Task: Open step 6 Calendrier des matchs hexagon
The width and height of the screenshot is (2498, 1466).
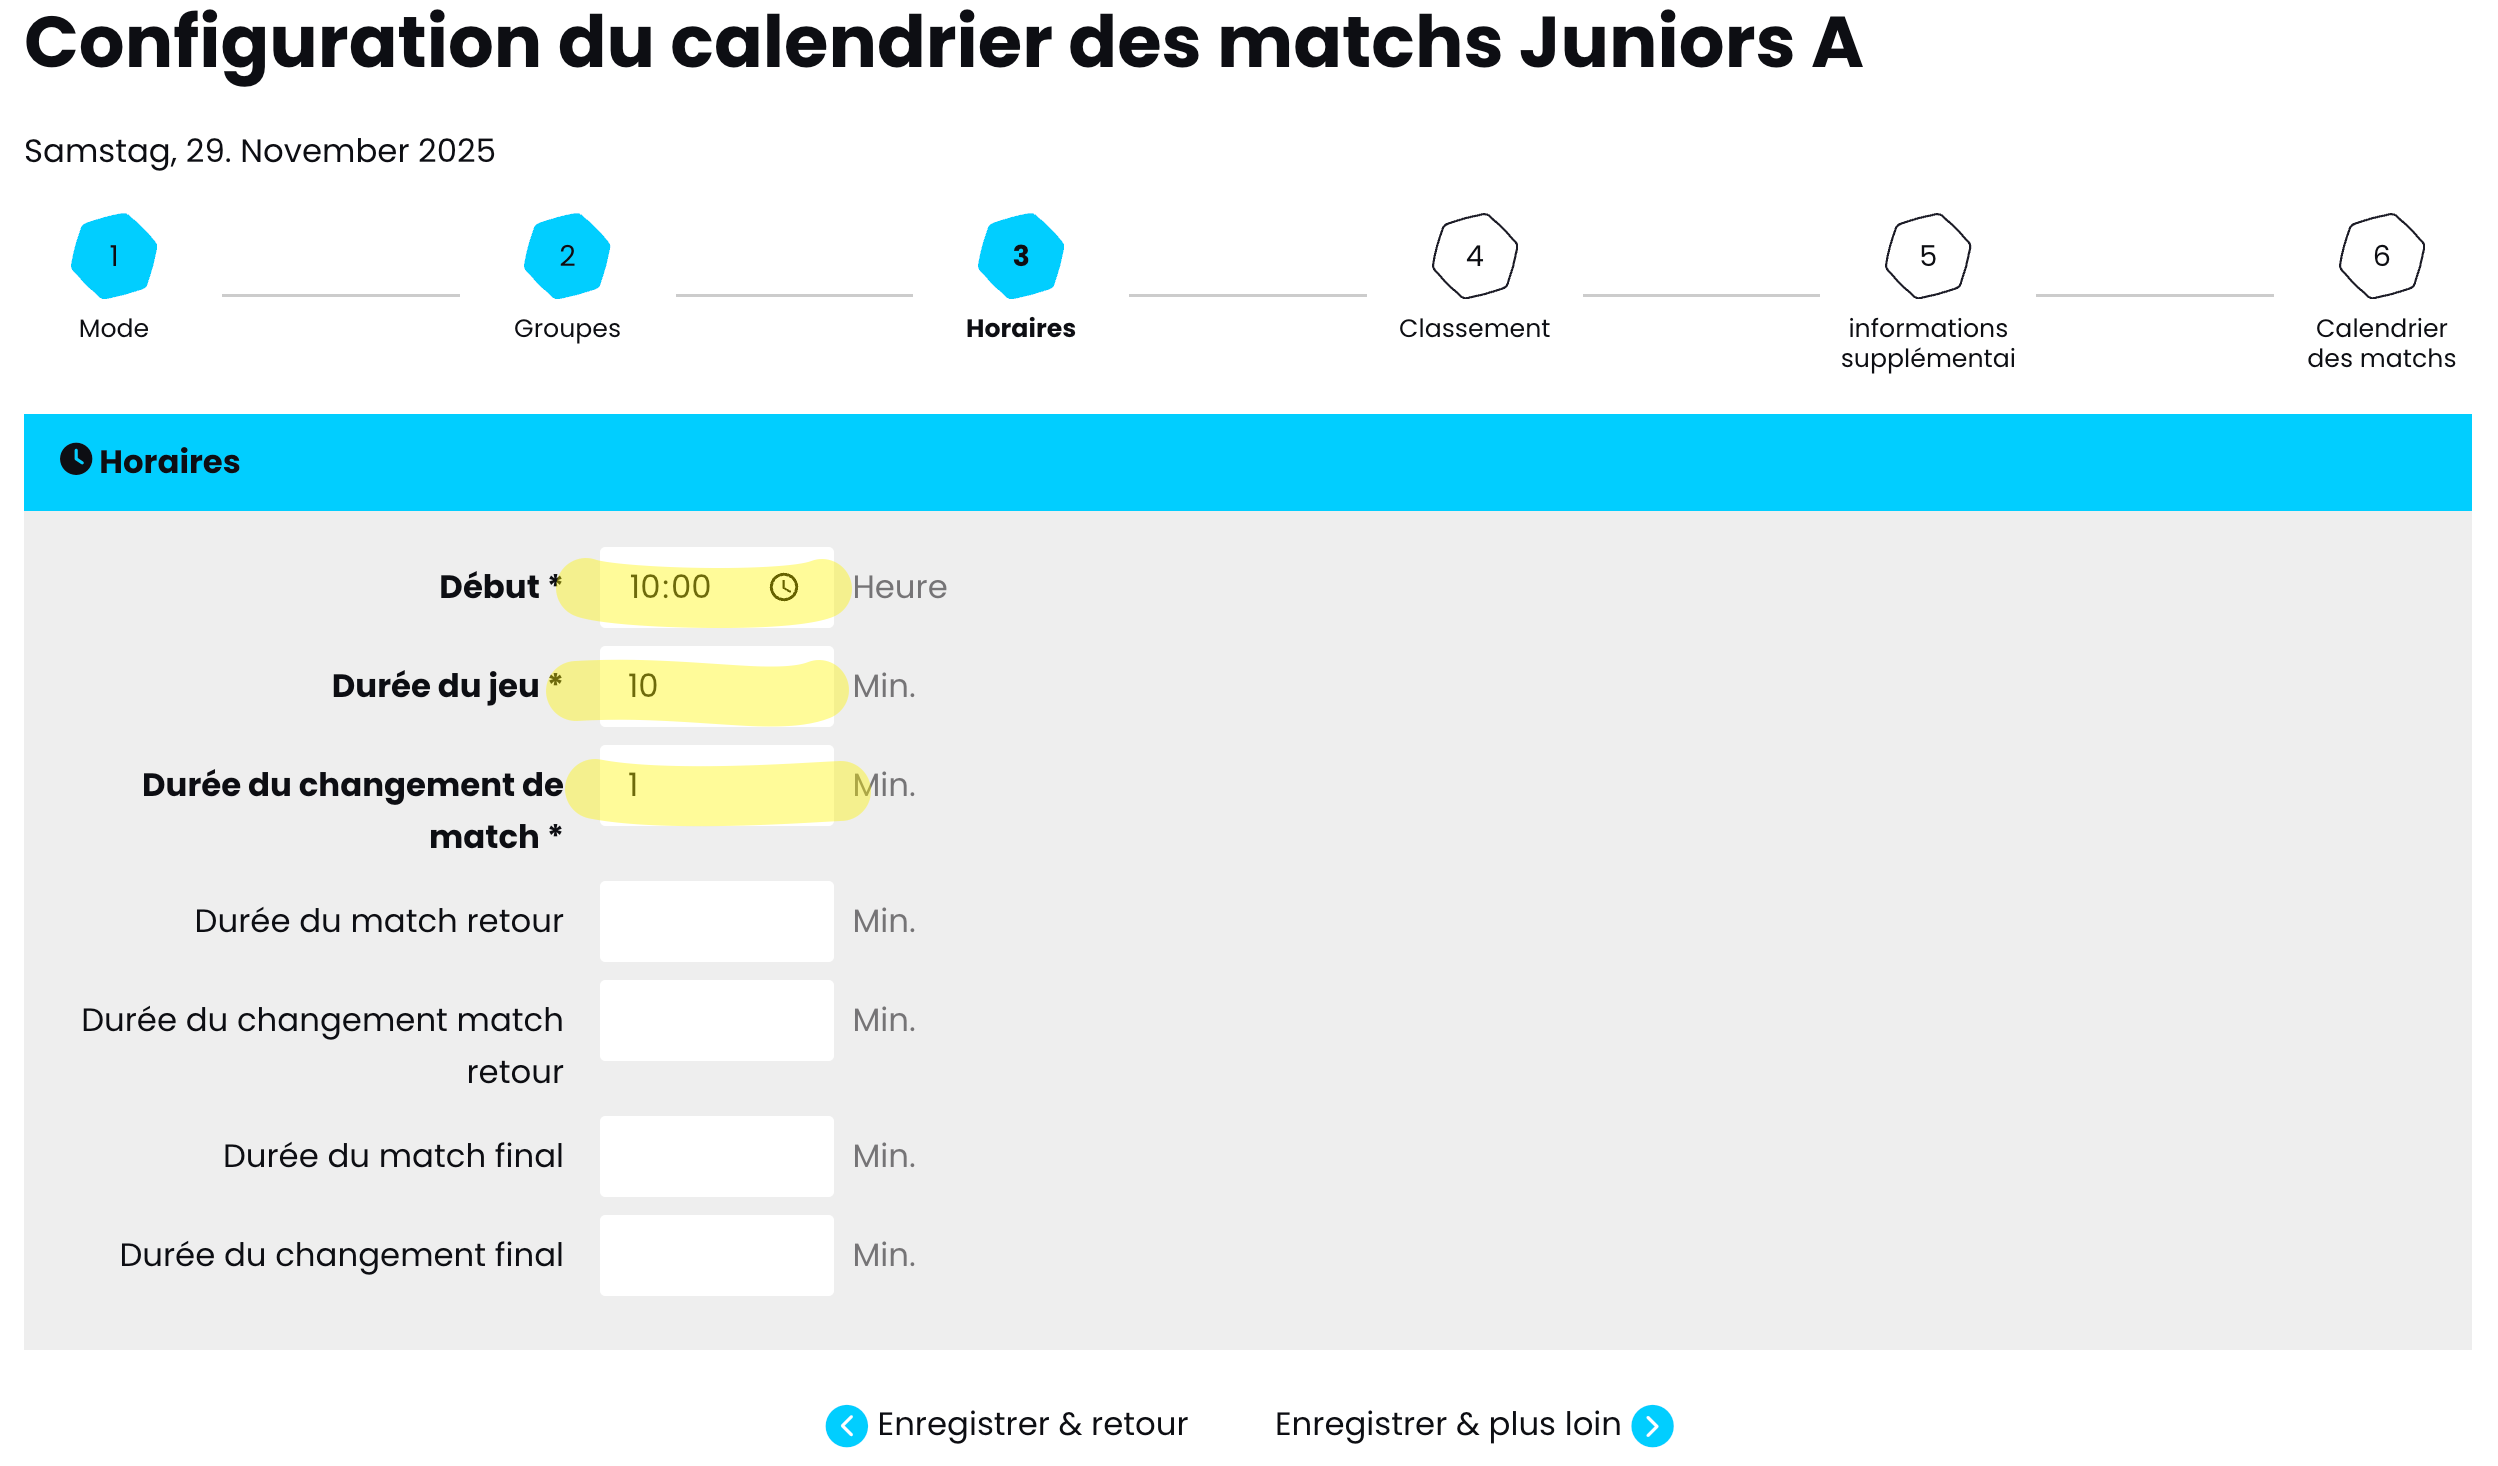Action: 2381,256
